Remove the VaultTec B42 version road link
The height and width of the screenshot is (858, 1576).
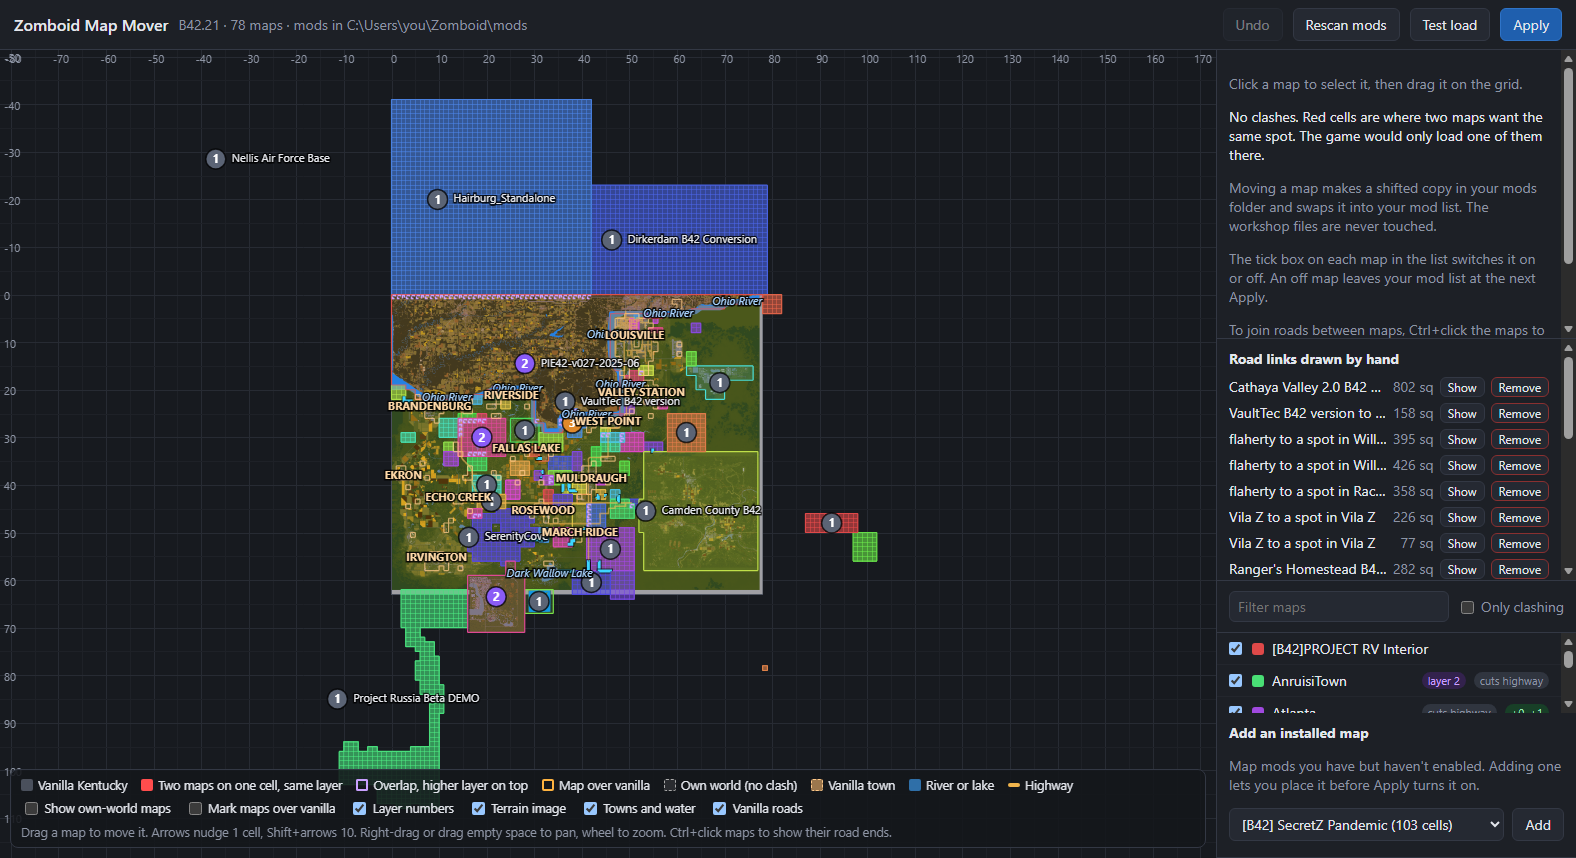click(x=1520, y=414)
